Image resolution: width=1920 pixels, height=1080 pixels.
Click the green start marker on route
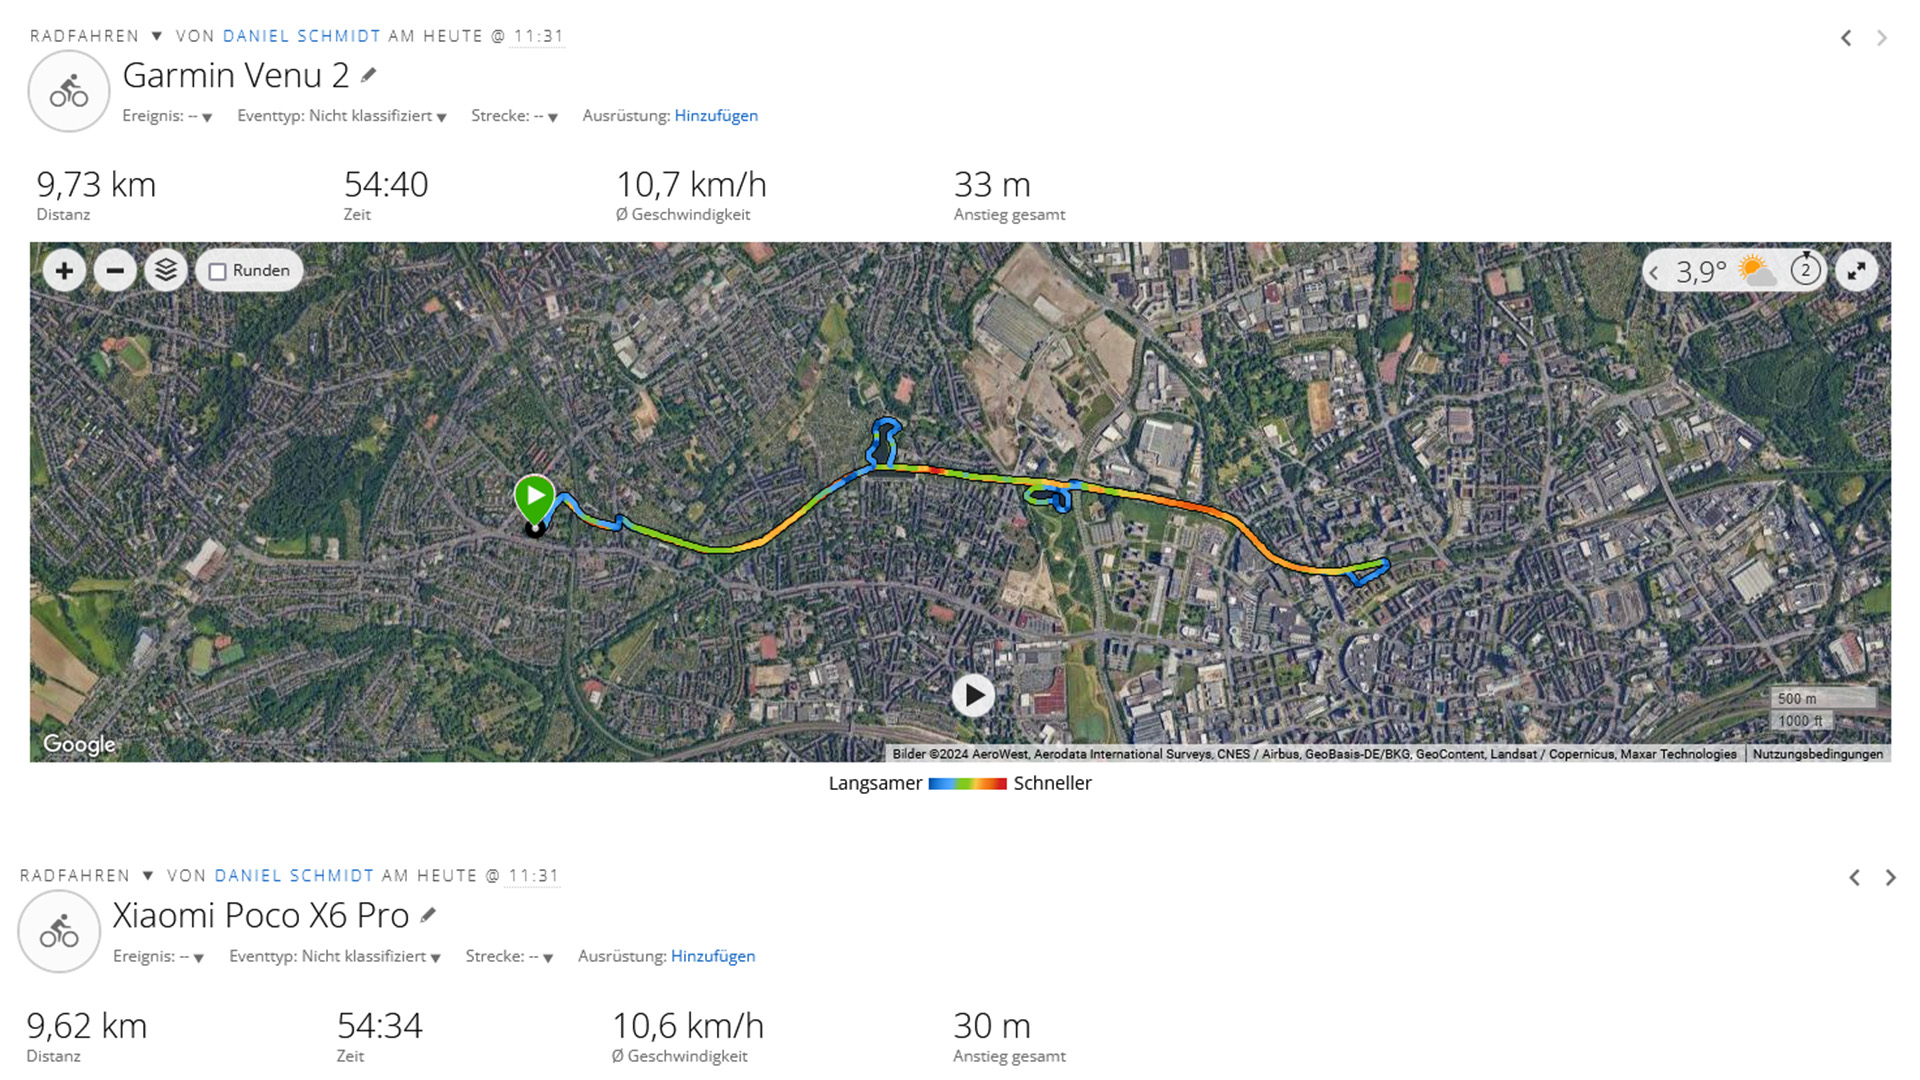click(x=535, y=495)
